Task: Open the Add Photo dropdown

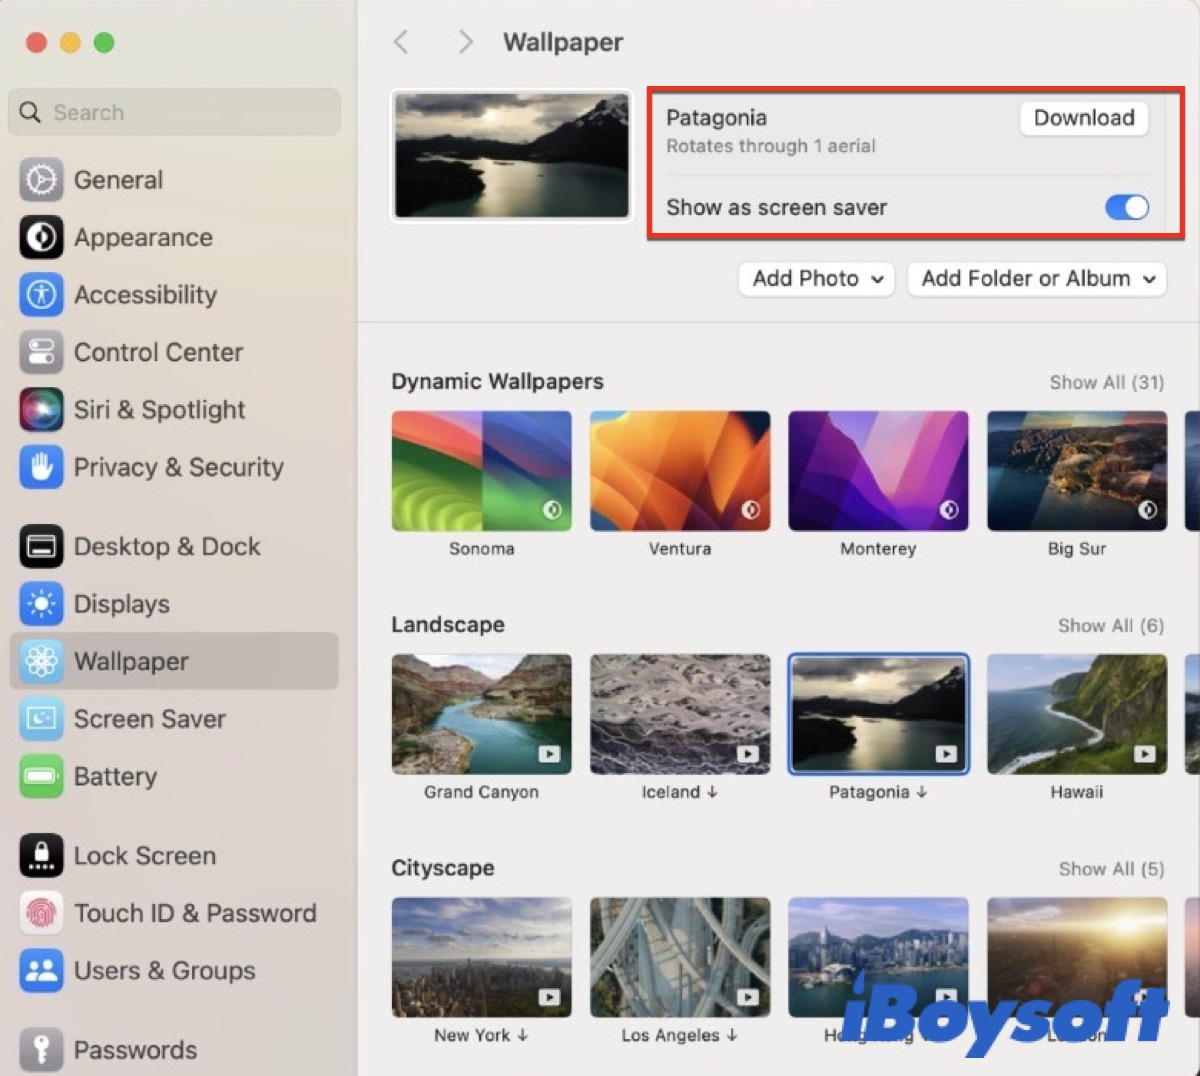Action: (x=816, y=279)
